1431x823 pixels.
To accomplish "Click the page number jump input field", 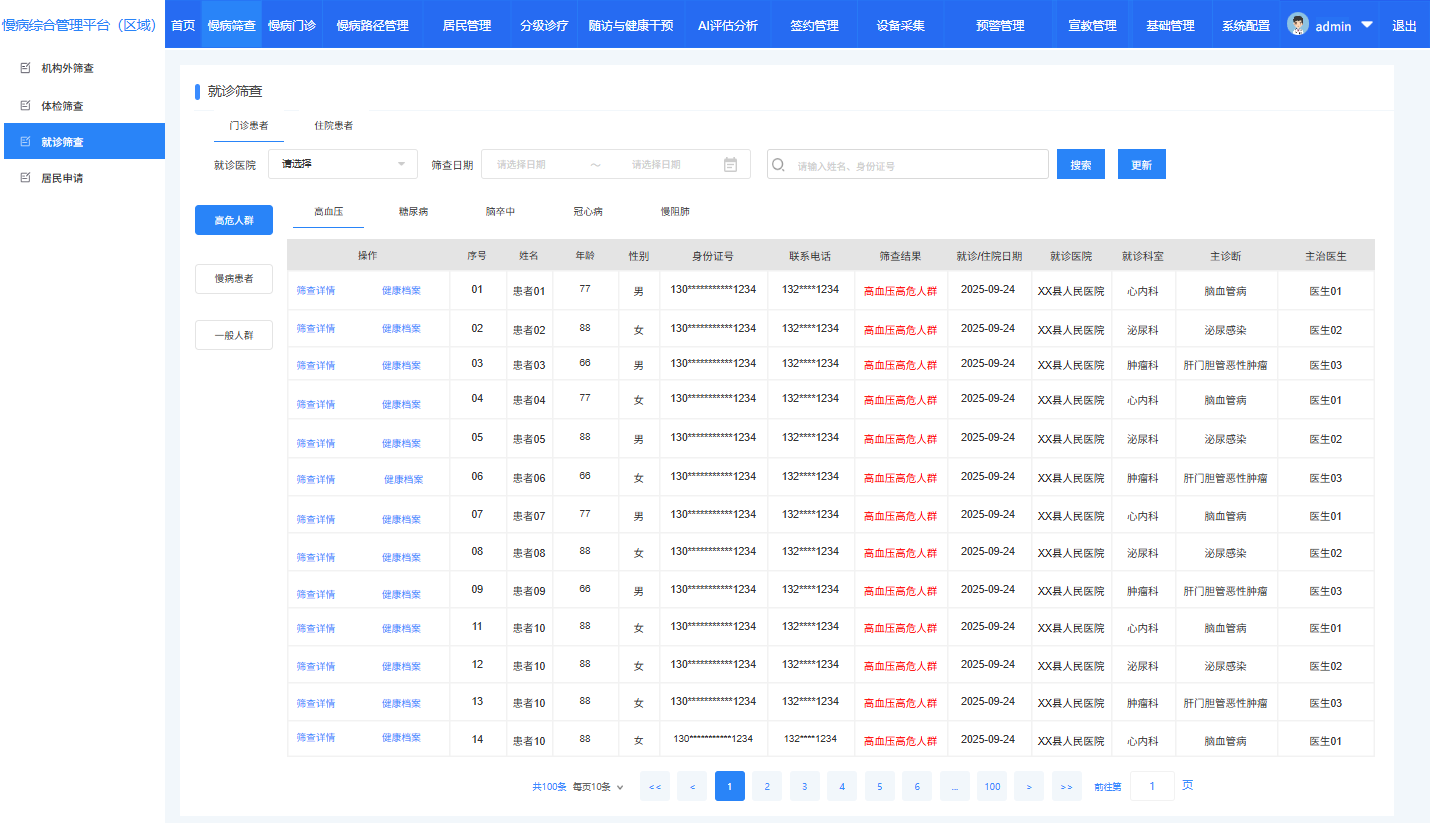I will 1152,787.
